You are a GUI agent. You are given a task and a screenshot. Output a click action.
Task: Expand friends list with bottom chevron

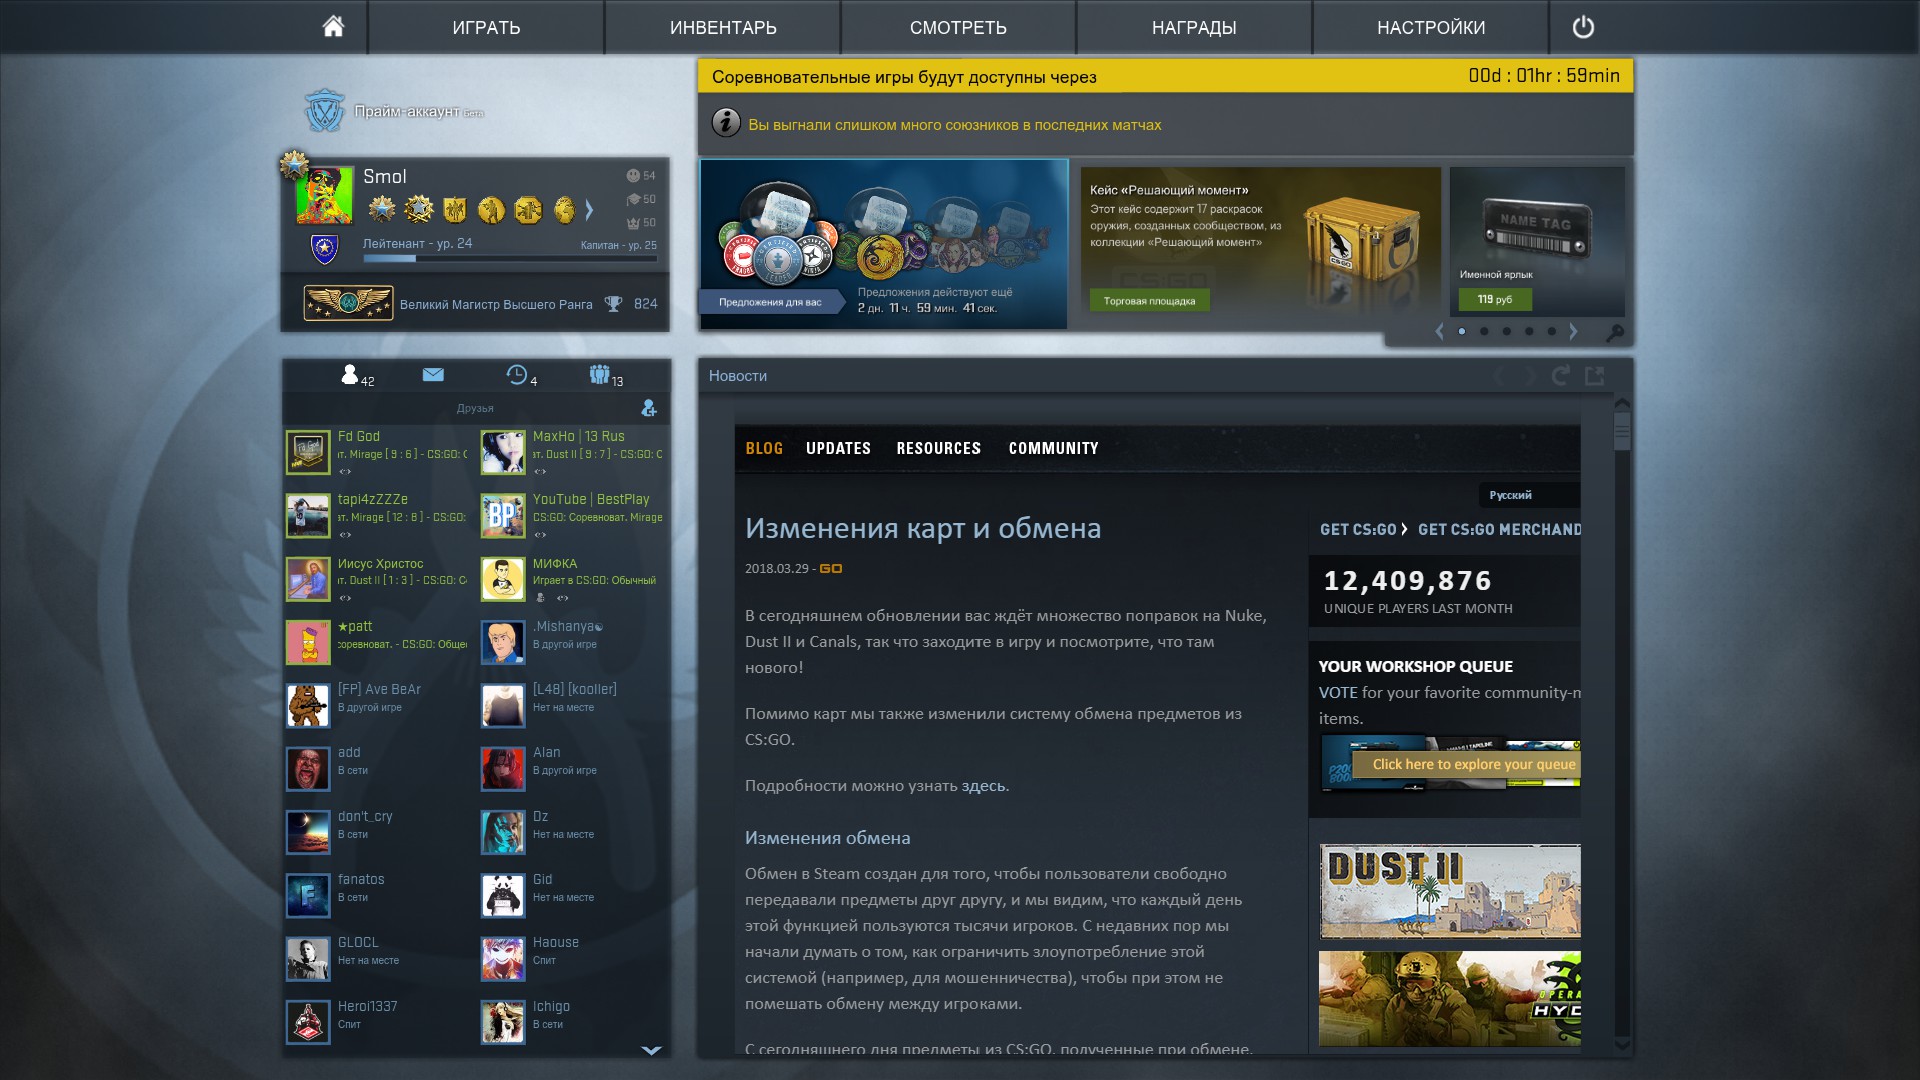click(x=651, y=1050)
